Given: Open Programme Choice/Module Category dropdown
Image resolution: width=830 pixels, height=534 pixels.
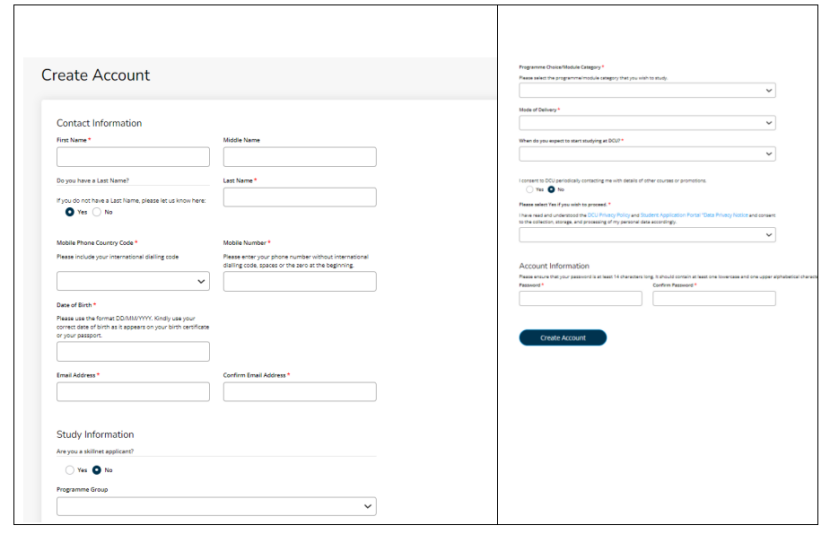Looking at the screenshot, I should click(647, 90).
